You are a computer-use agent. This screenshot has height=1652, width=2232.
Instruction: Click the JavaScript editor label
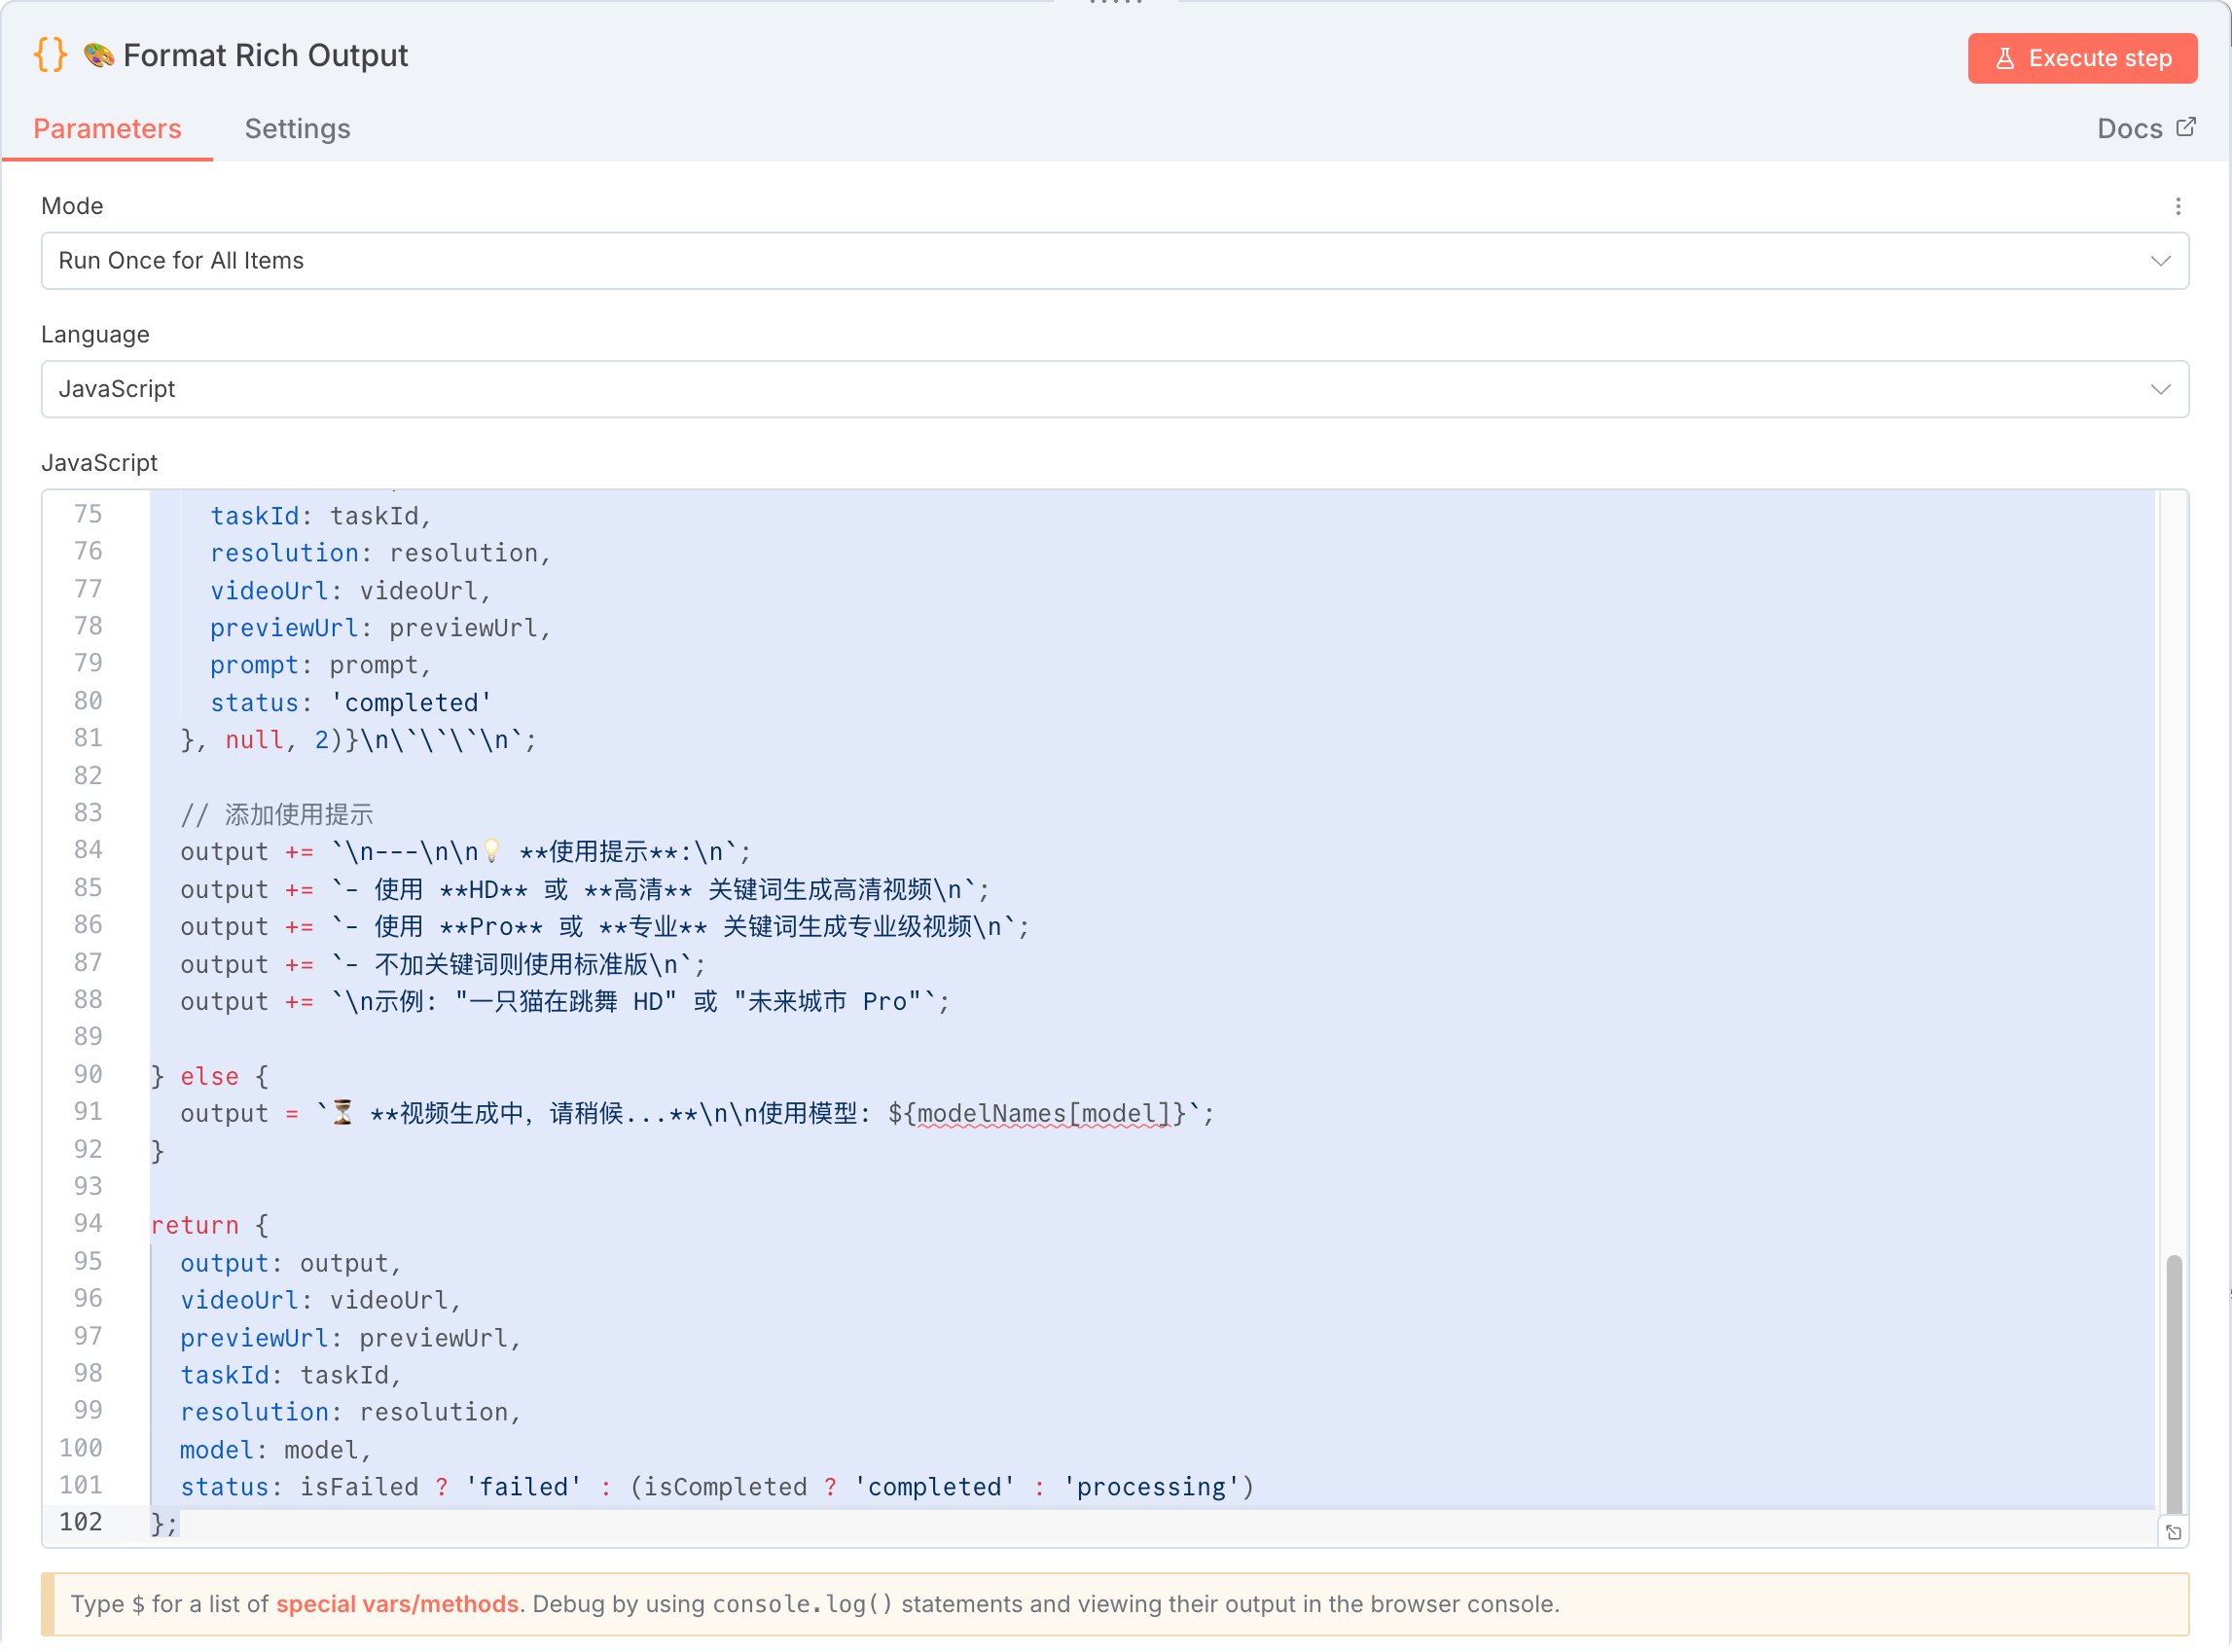coord(99,463)
